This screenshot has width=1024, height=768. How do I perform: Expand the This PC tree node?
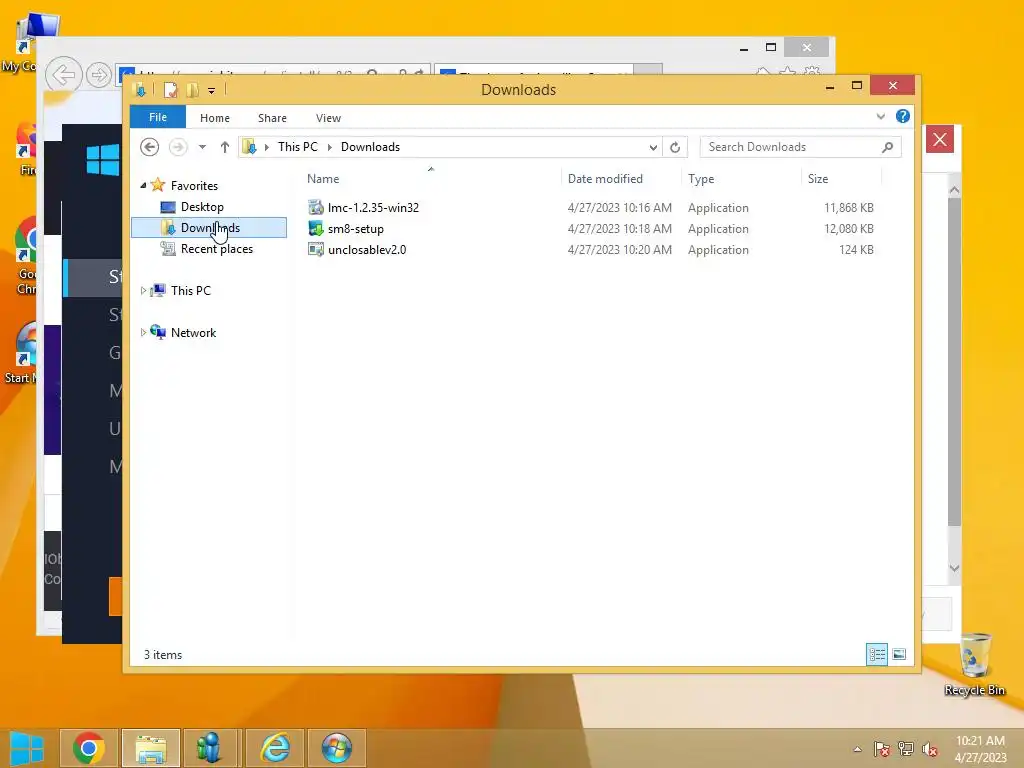pyautogui.click(x=143, y=291)
